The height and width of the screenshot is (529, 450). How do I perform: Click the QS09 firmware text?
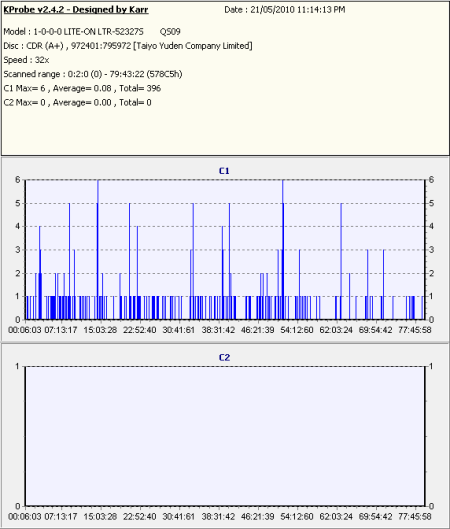click(170, 32)
